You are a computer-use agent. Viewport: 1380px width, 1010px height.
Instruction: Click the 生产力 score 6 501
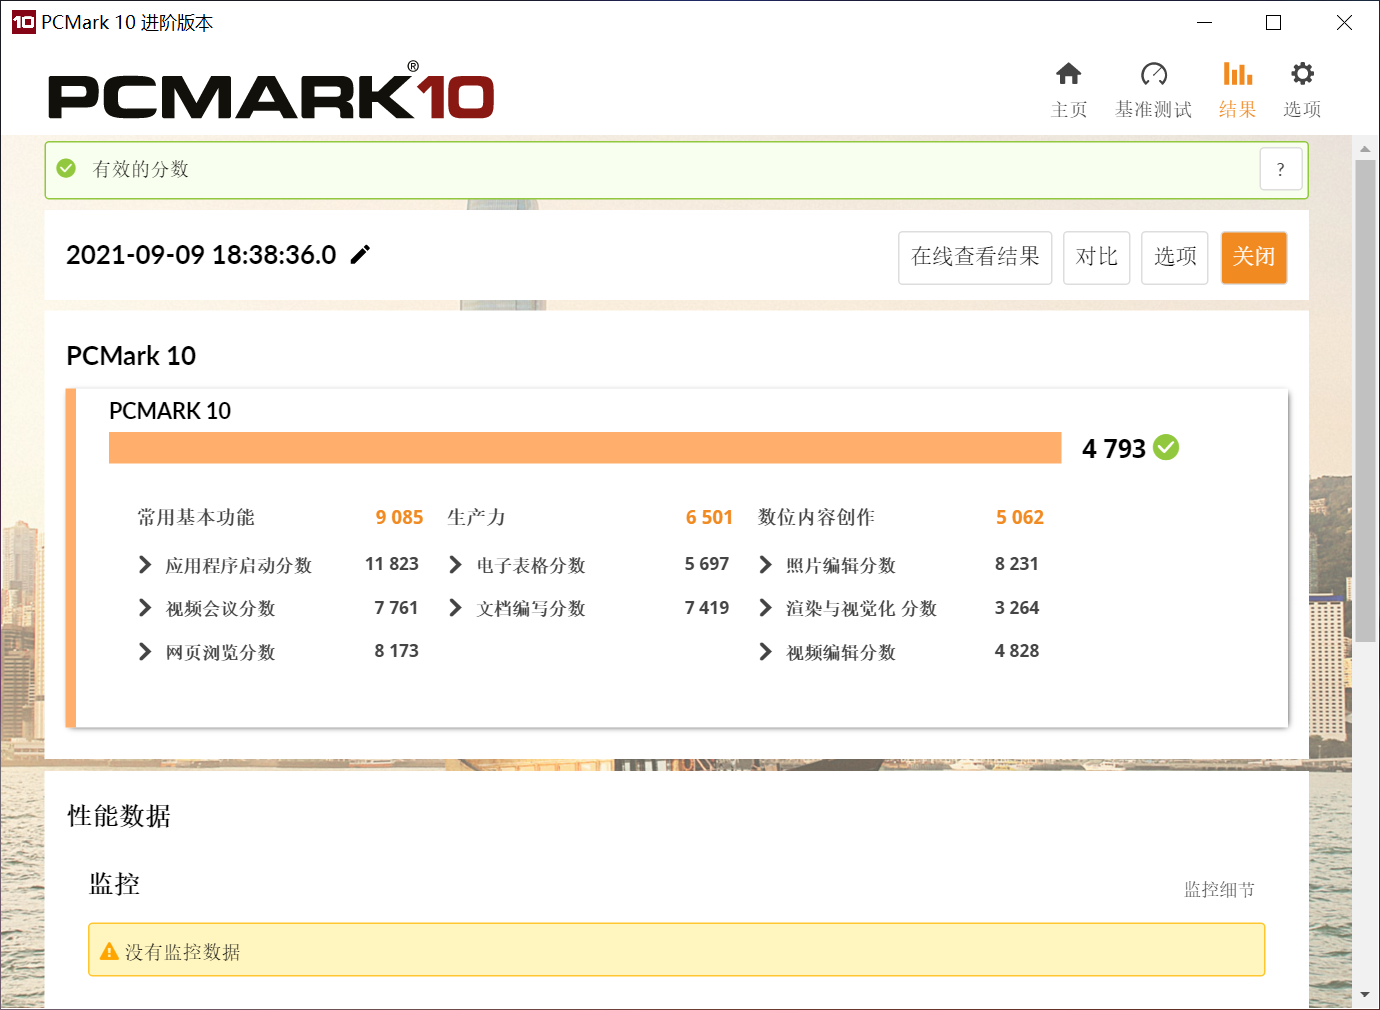[x=709, y=517]
